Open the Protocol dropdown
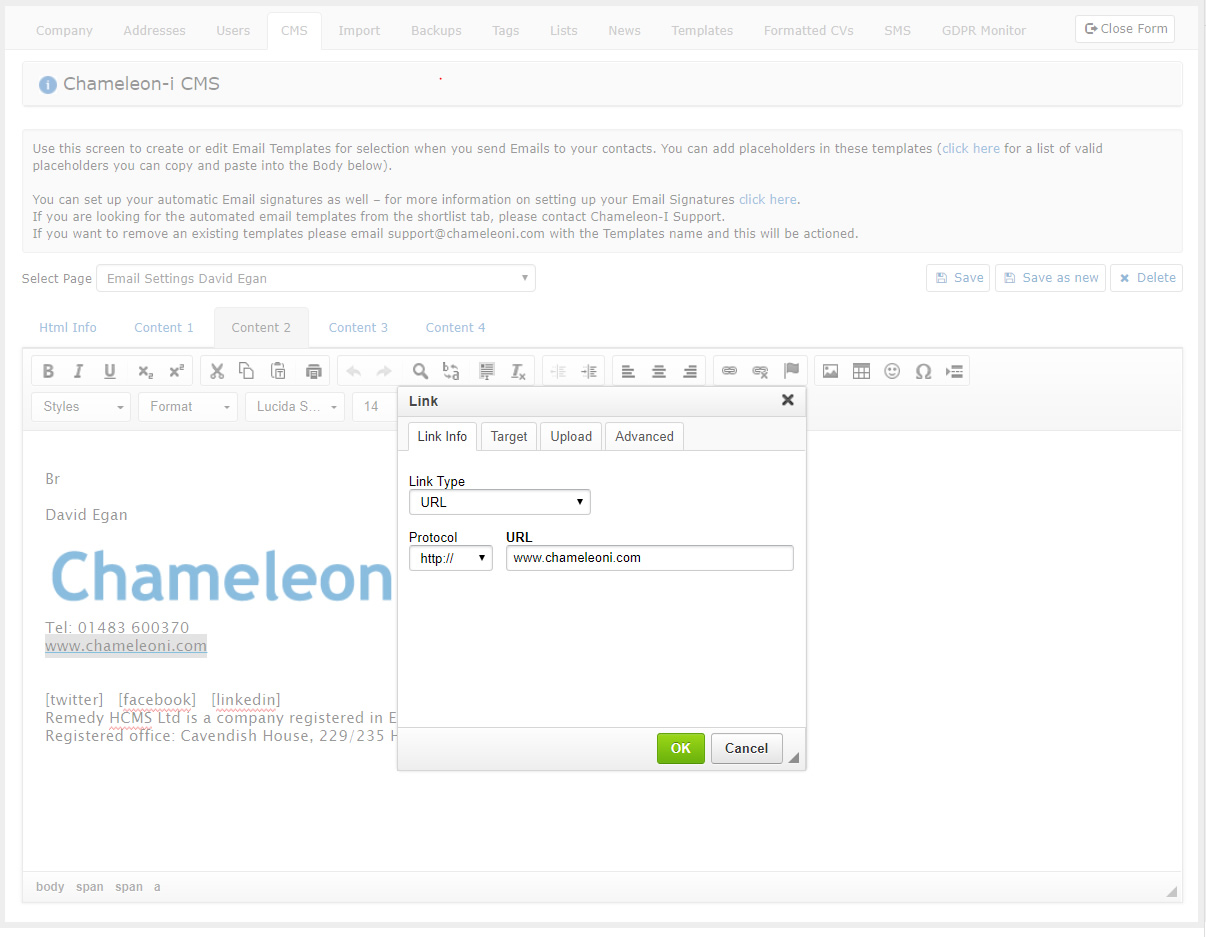Screen dimensions: 1206x937 click(451, 558)
